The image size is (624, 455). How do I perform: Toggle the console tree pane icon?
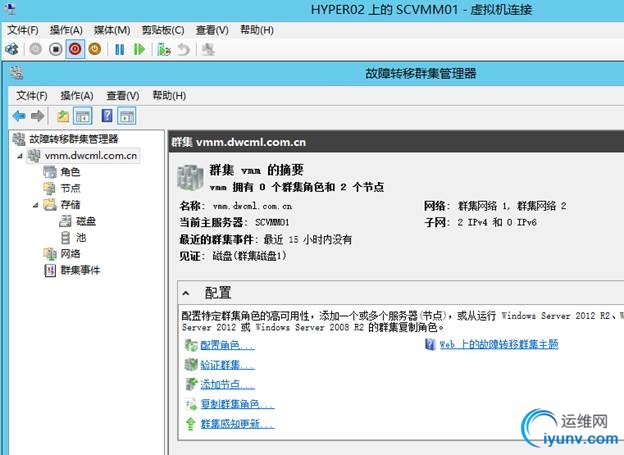pos(83,116)
